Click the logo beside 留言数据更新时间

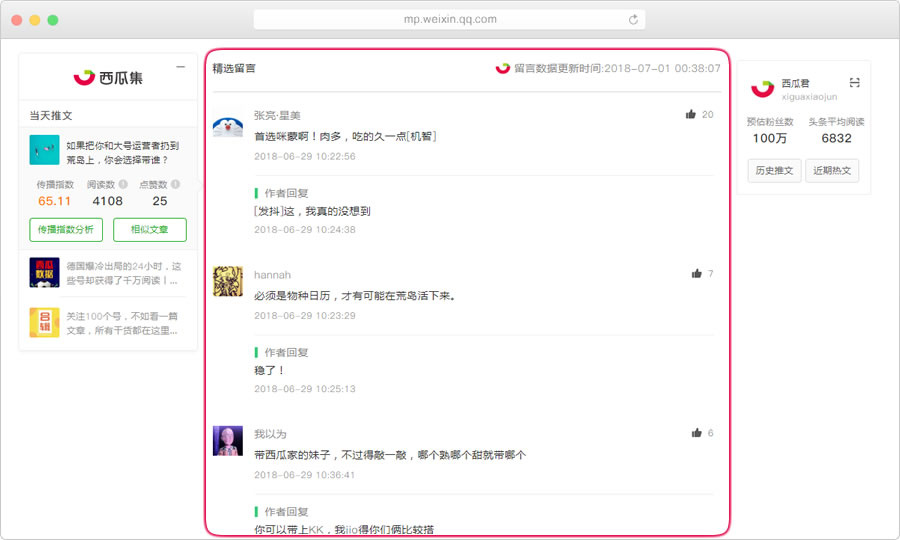tap(503, 68)
